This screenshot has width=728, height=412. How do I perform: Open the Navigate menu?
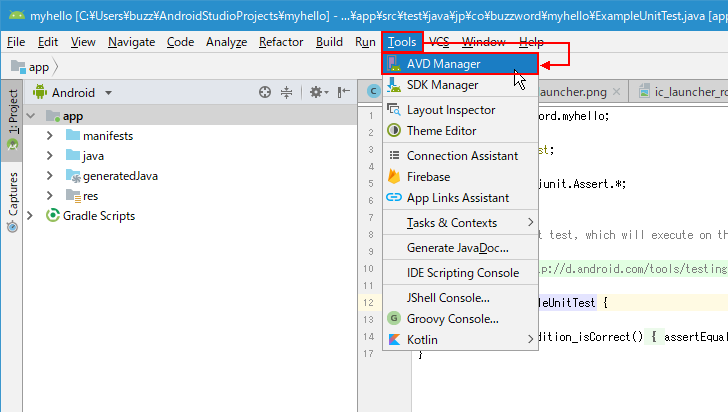[131, 42]
